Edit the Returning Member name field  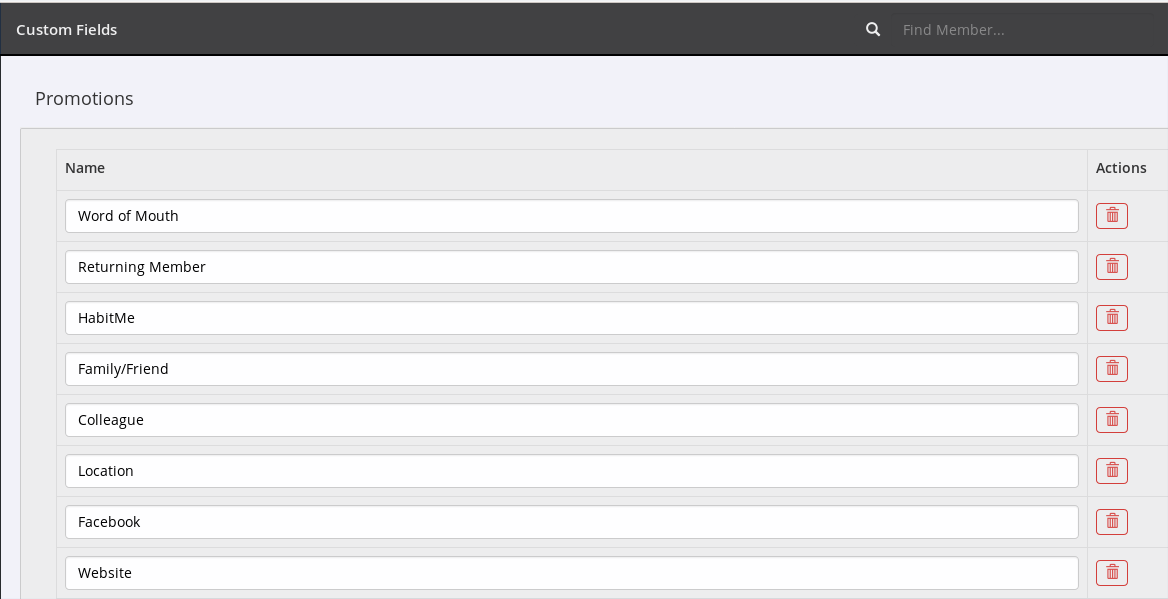pos(571,267)
